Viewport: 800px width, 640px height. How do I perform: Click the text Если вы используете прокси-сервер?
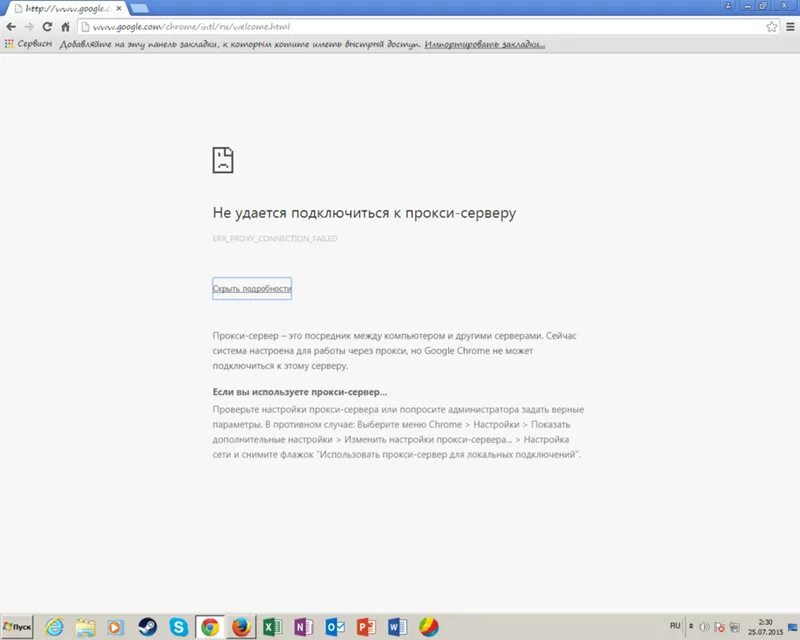299,392
